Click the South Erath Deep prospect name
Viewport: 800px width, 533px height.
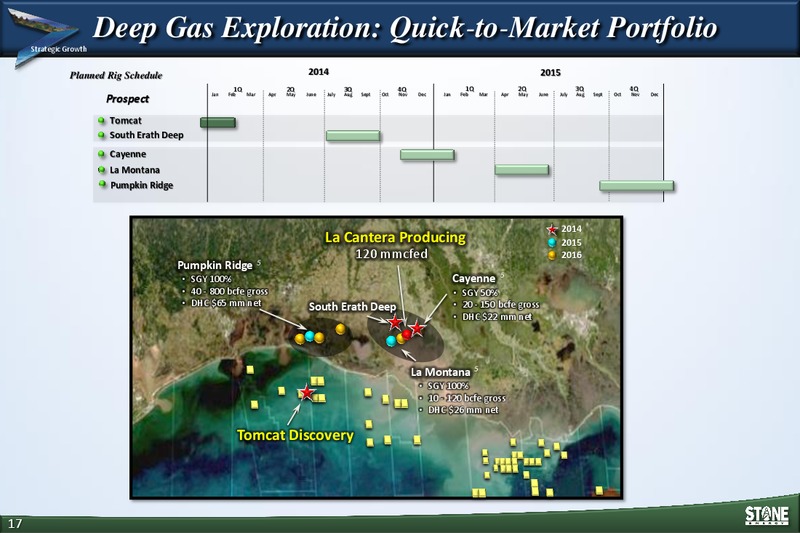[x=146, y=135]
